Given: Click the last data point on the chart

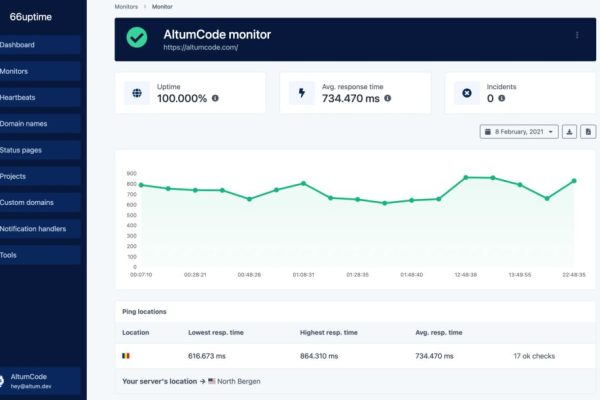Looking at the screenshot, I should (x=574, y=181).
